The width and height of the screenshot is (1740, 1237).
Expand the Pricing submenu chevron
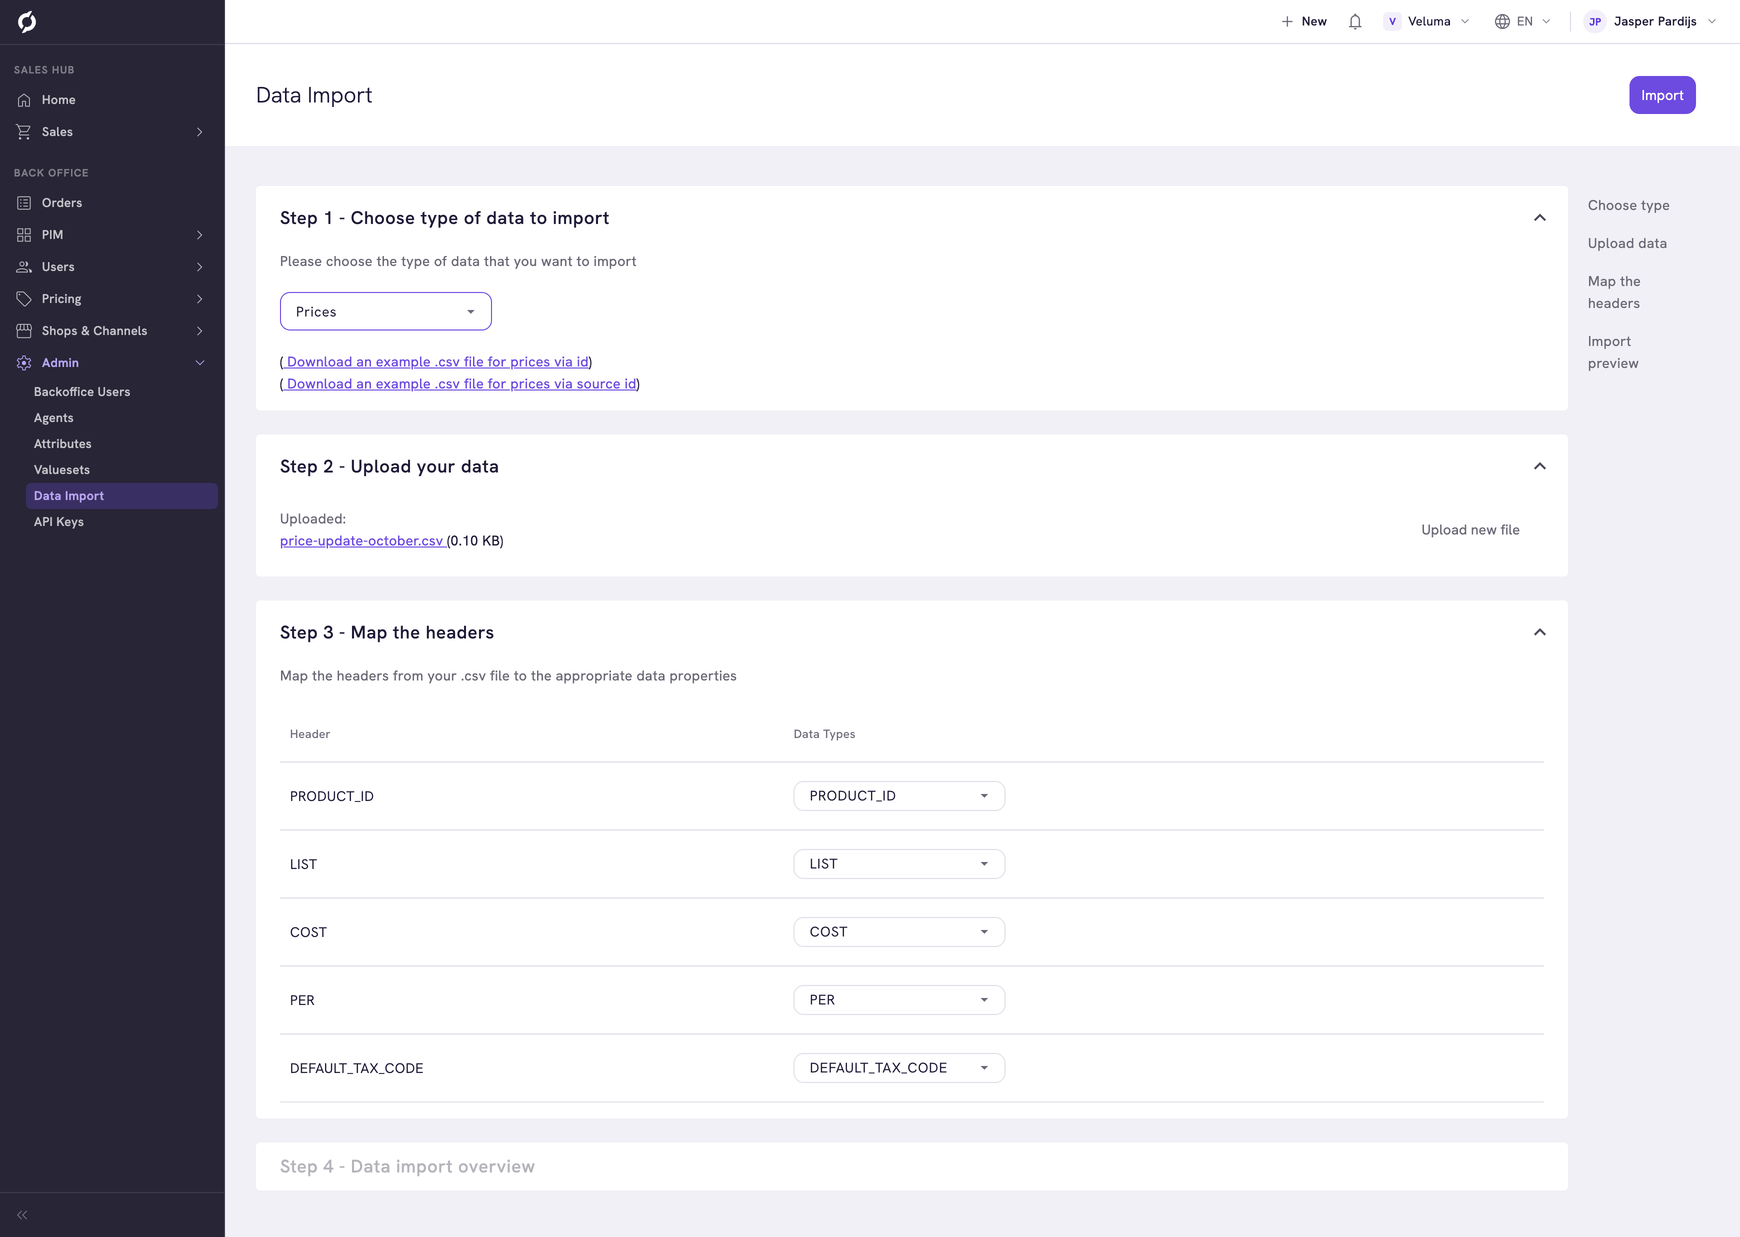click(200, 299)
